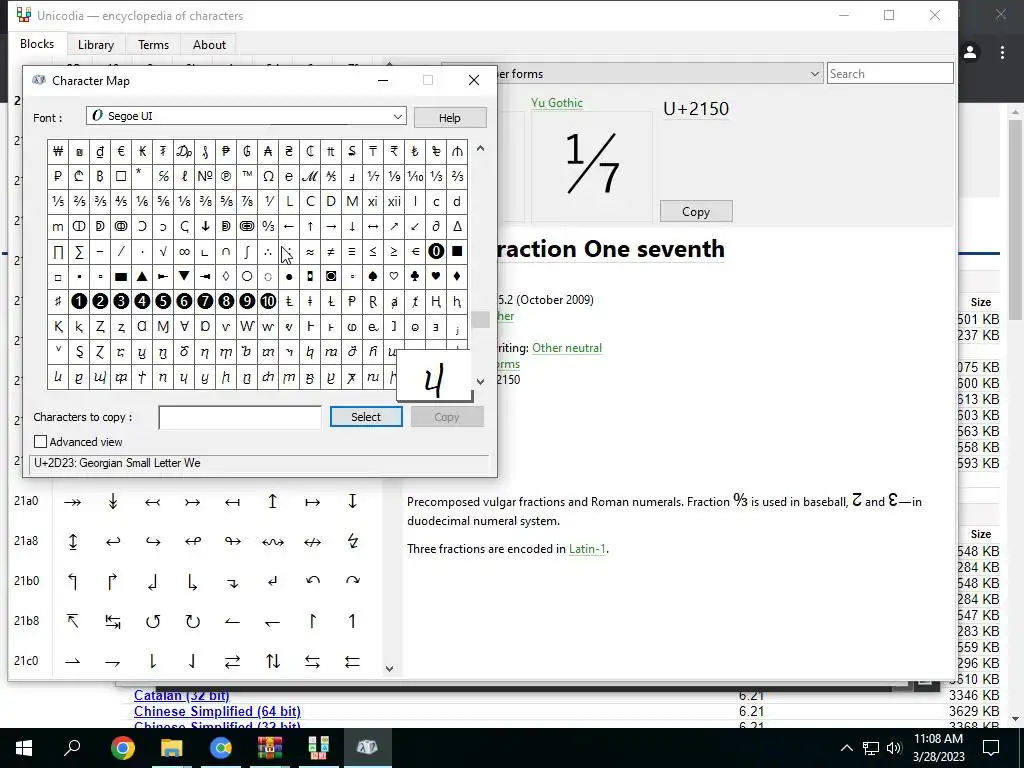
Task: Click the Character Map scrollbar thumb
Action: [480, 319]
